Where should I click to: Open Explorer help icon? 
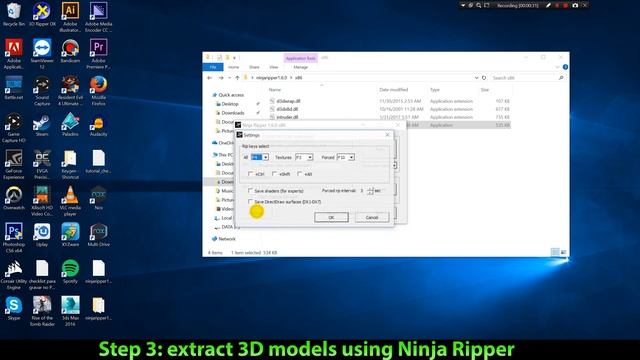565,67
